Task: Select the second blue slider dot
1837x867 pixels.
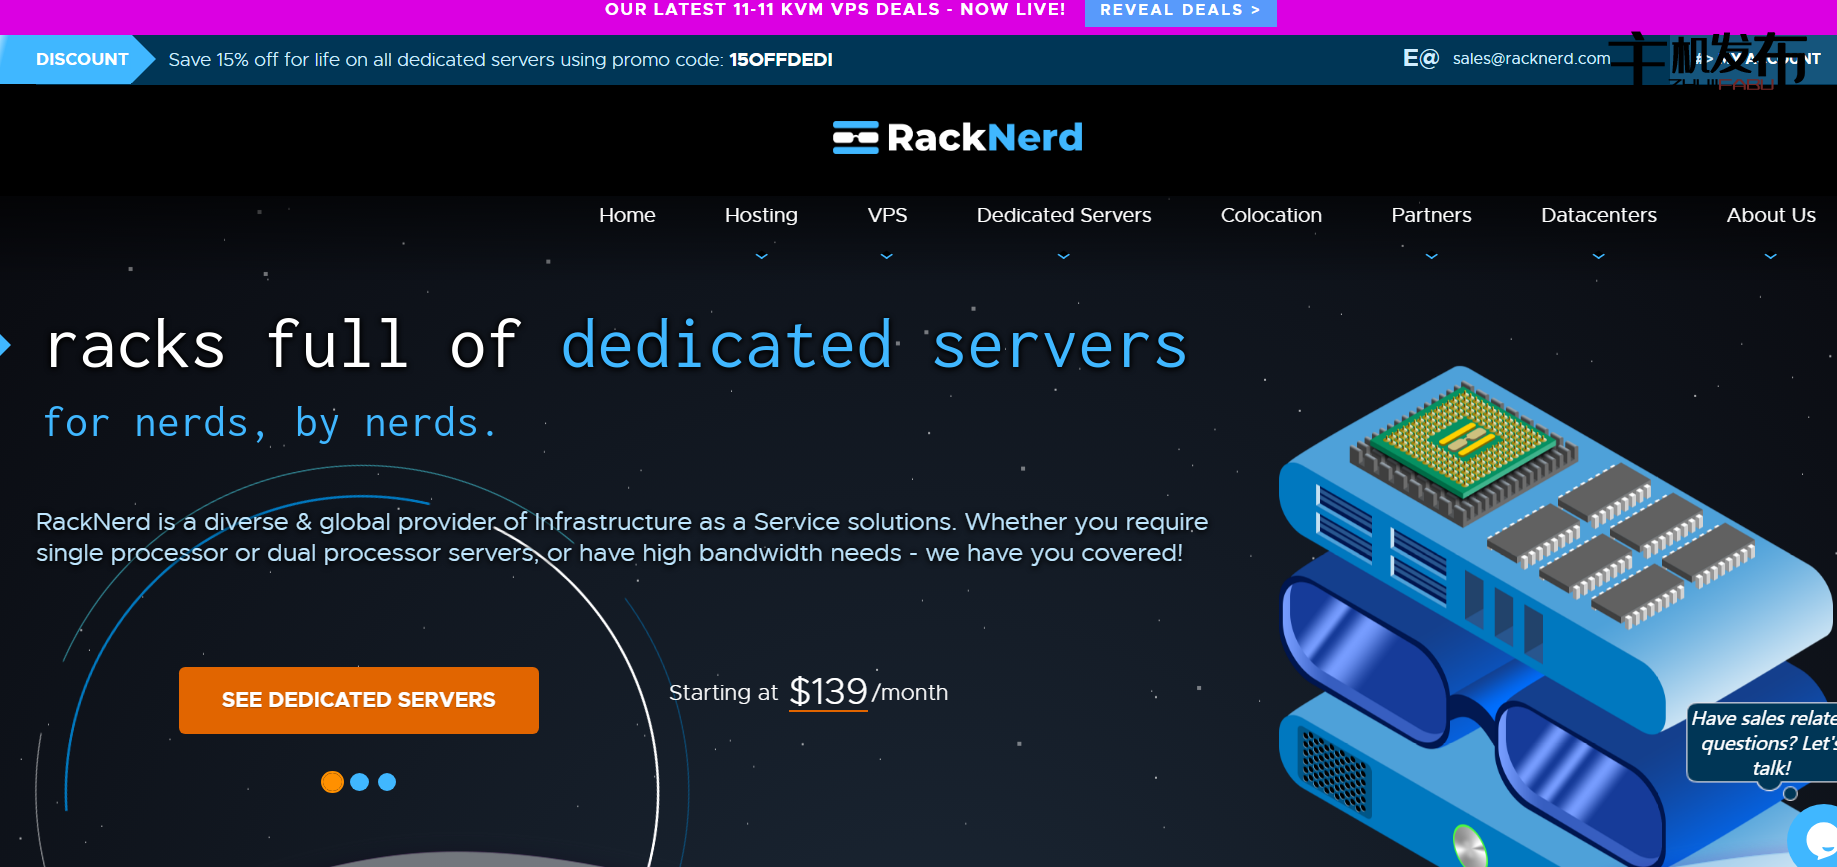Action: (360, 782)
